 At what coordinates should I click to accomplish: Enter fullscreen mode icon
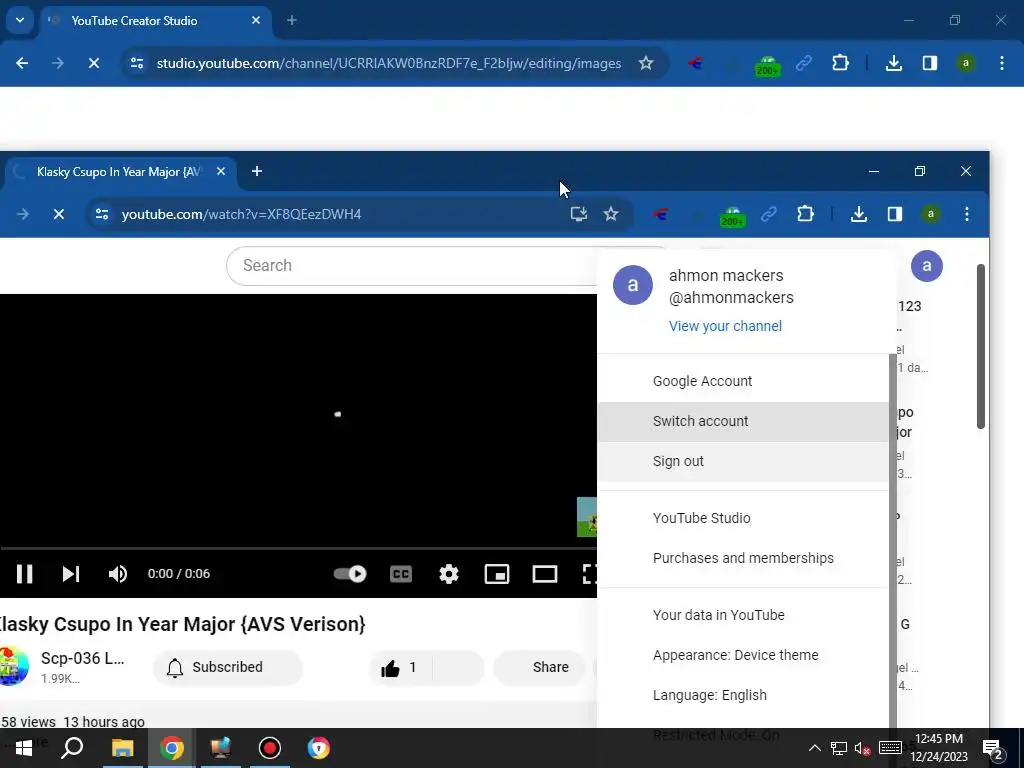tap(589, 573)
